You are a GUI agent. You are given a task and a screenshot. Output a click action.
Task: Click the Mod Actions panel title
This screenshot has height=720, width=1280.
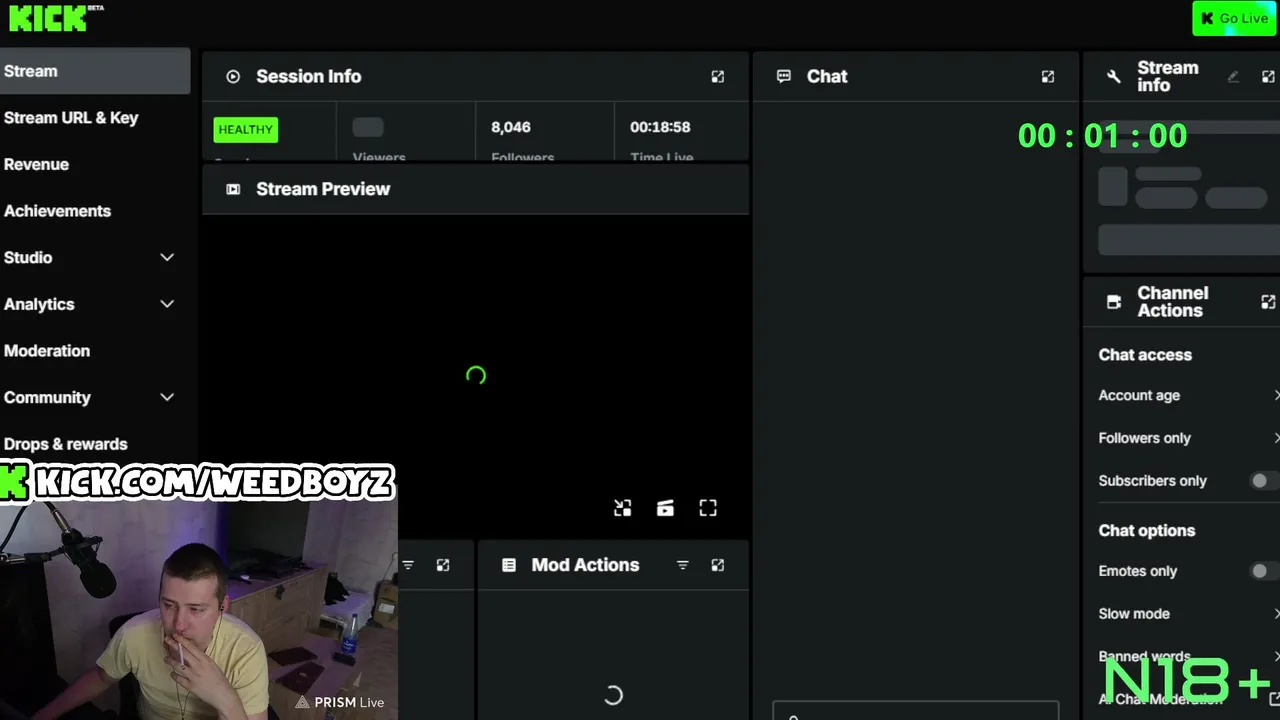pos(585,565)
